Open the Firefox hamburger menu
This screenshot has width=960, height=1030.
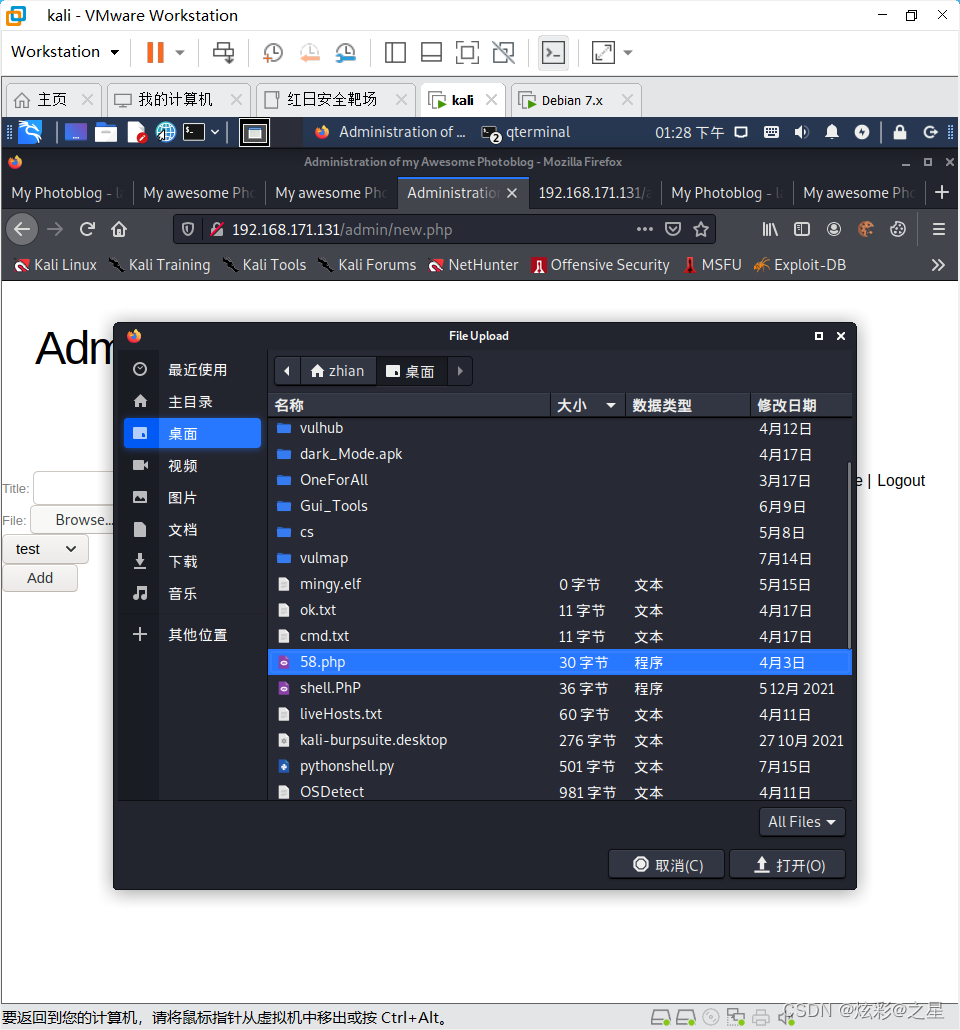pos(939,229)
